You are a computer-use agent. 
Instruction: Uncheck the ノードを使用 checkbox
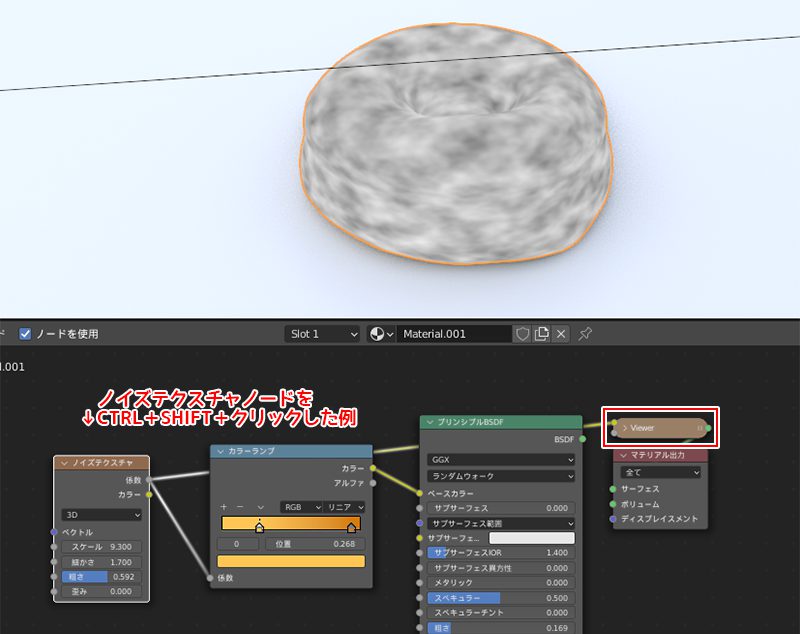click(26, 334)
